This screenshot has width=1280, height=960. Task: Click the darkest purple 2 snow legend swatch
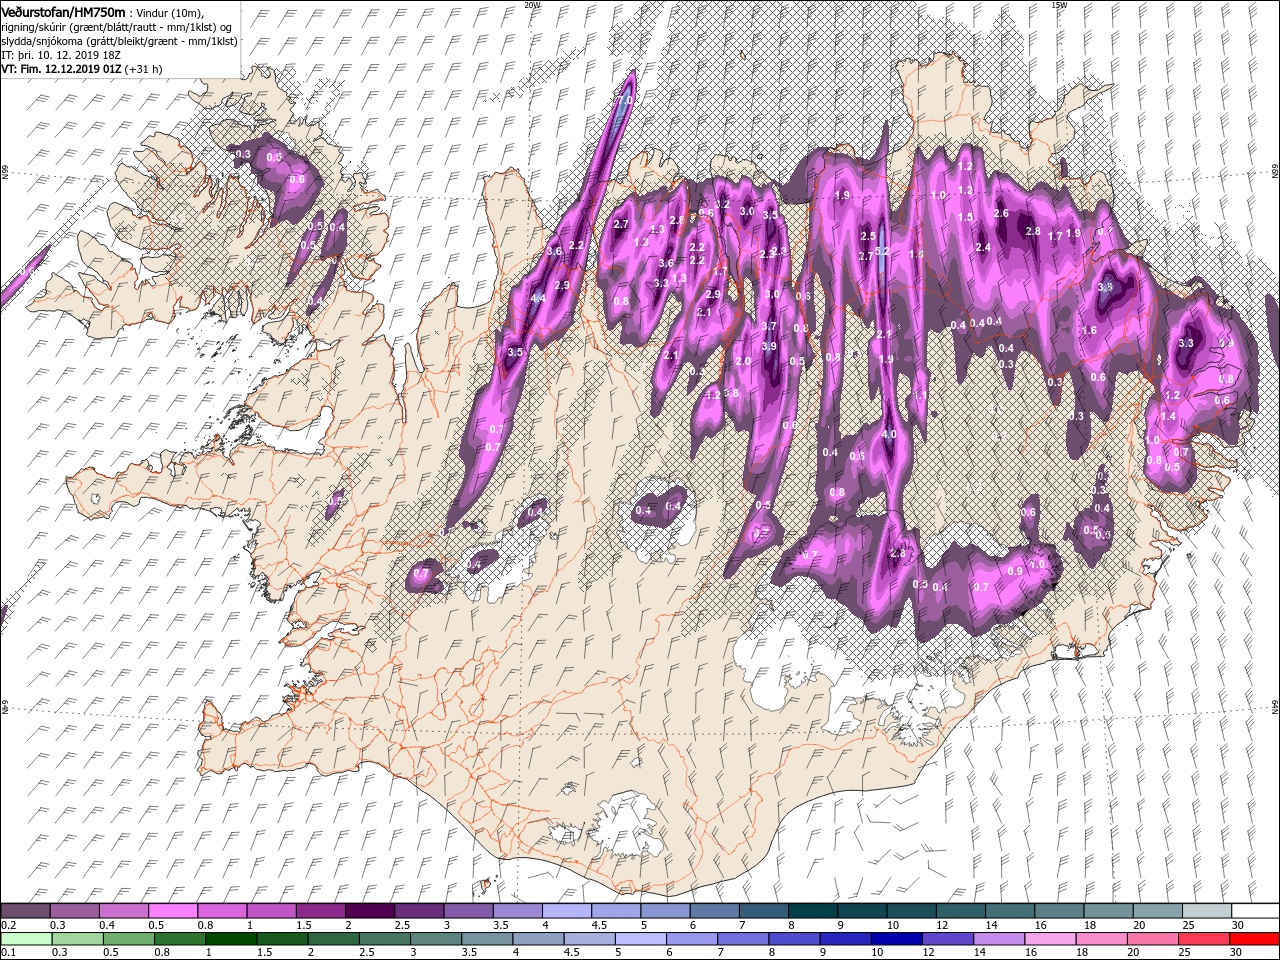tap(370, 910)
